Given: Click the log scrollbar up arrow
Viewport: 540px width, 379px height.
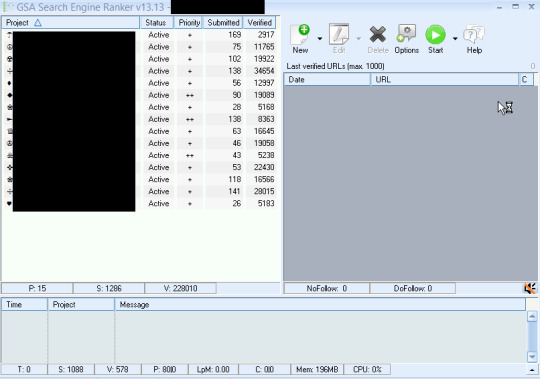Looking at the screenshot, I should (x=532, y=316).
